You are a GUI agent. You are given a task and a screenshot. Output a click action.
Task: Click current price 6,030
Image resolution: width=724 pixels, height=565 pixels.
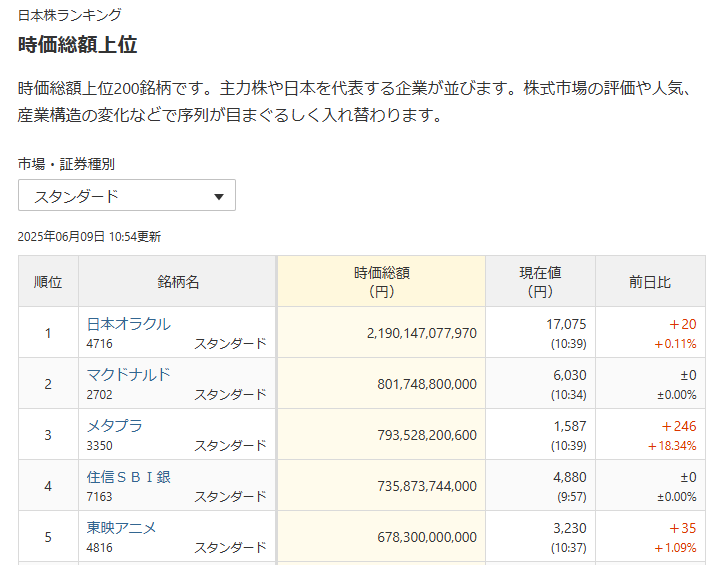[x=570, y=375]
